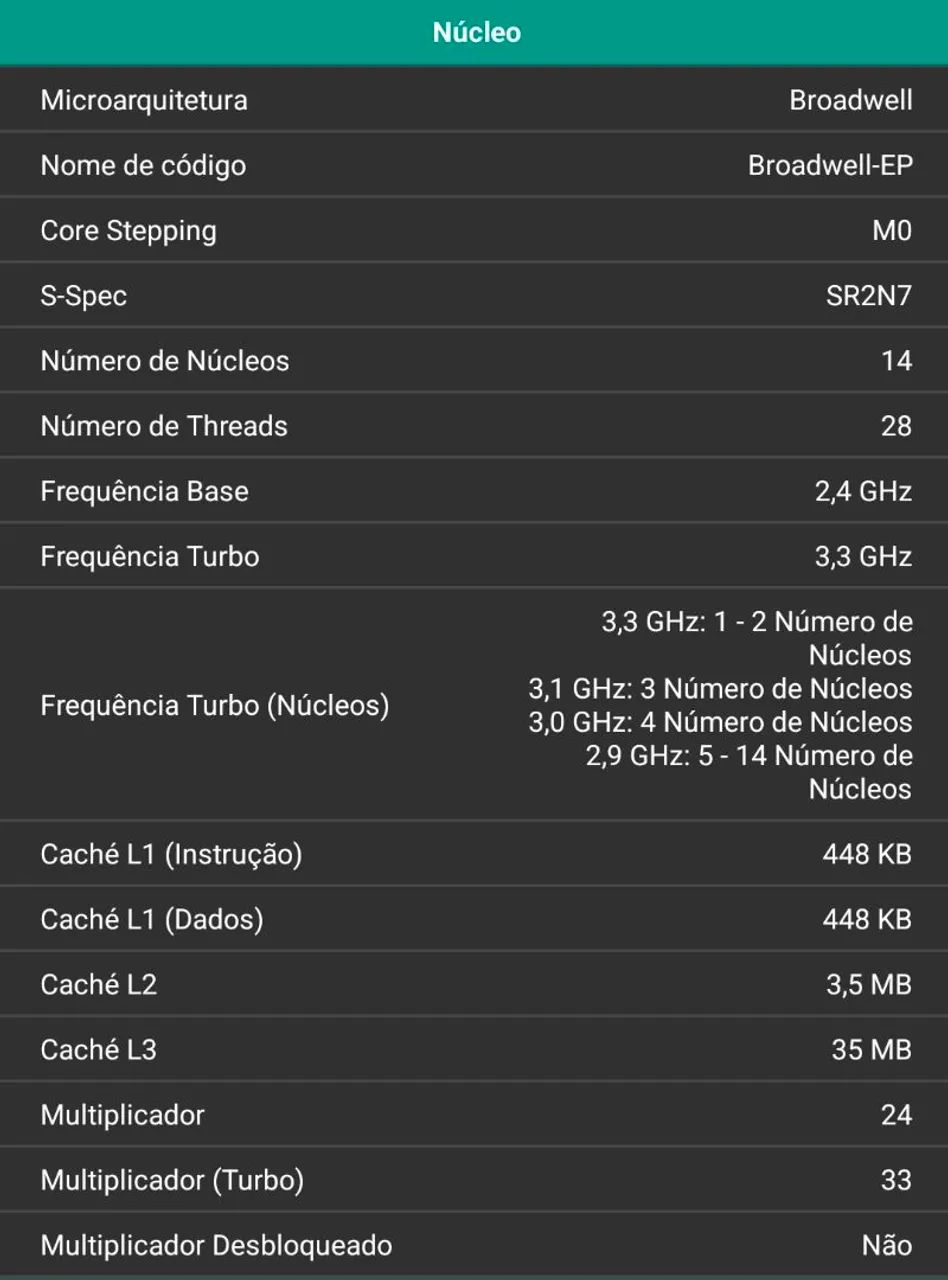Select the Core Stepping row
Image resolution: width=948 pixels, height=1280 pixels.
click(x=474, y=230)
